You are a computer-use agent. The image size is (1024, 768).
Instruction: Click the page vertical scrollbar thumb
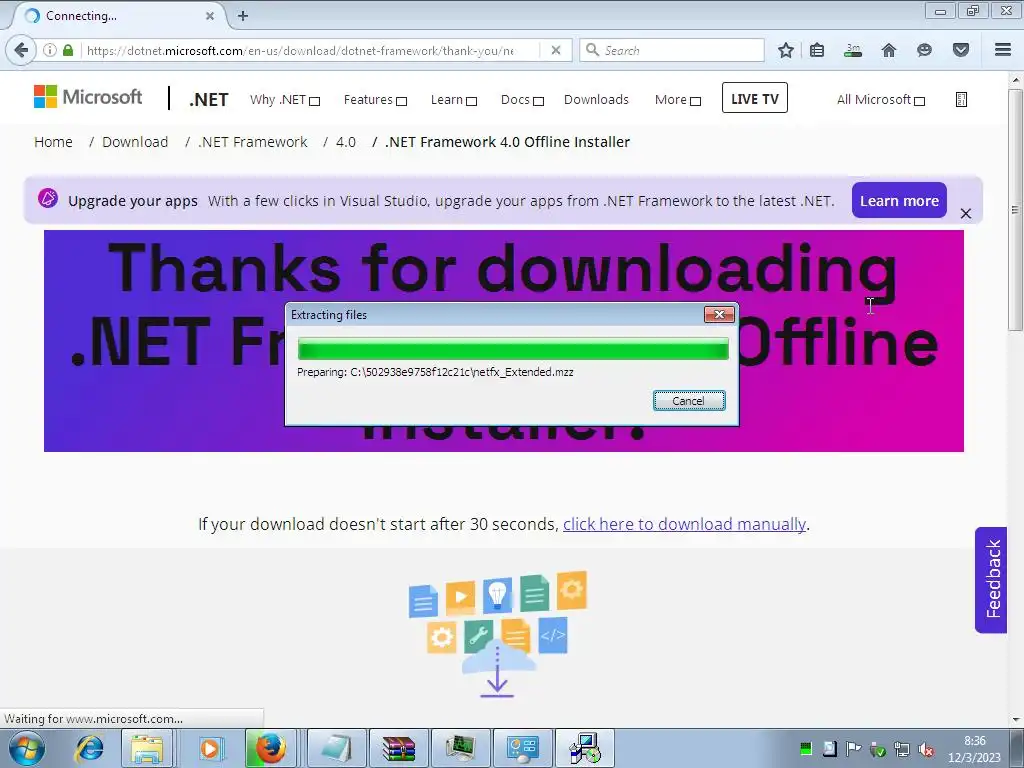coord(1015,210)
